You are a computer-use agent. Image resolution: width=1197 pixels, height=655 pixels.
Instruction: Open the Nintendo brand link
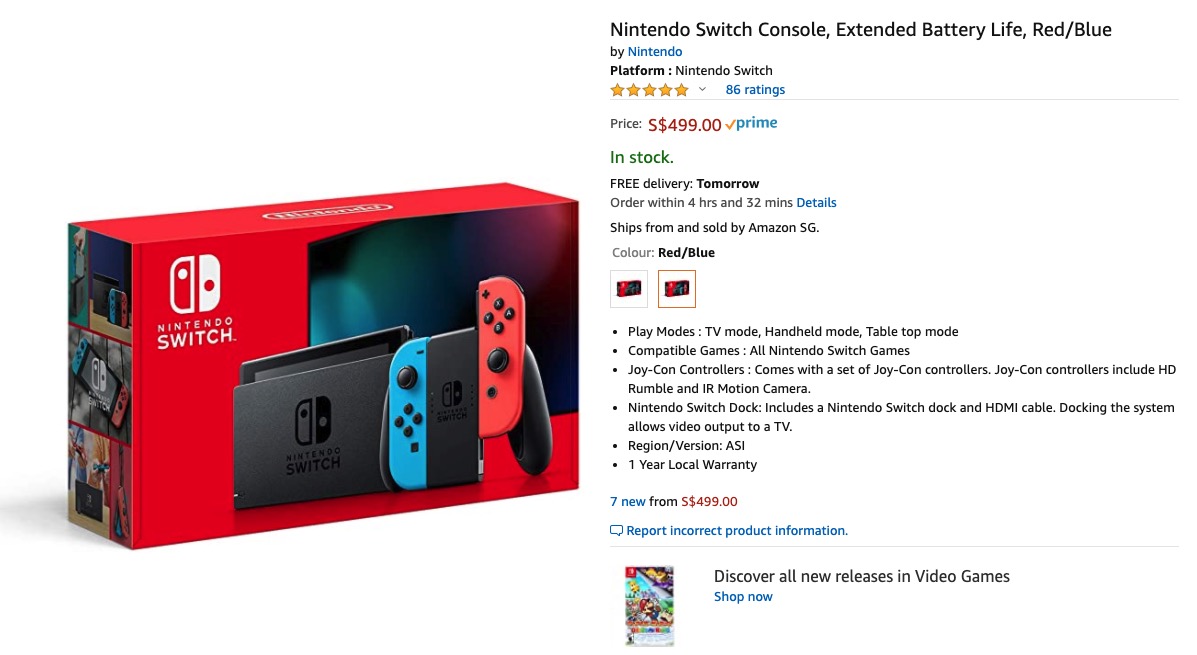point(655,51)
